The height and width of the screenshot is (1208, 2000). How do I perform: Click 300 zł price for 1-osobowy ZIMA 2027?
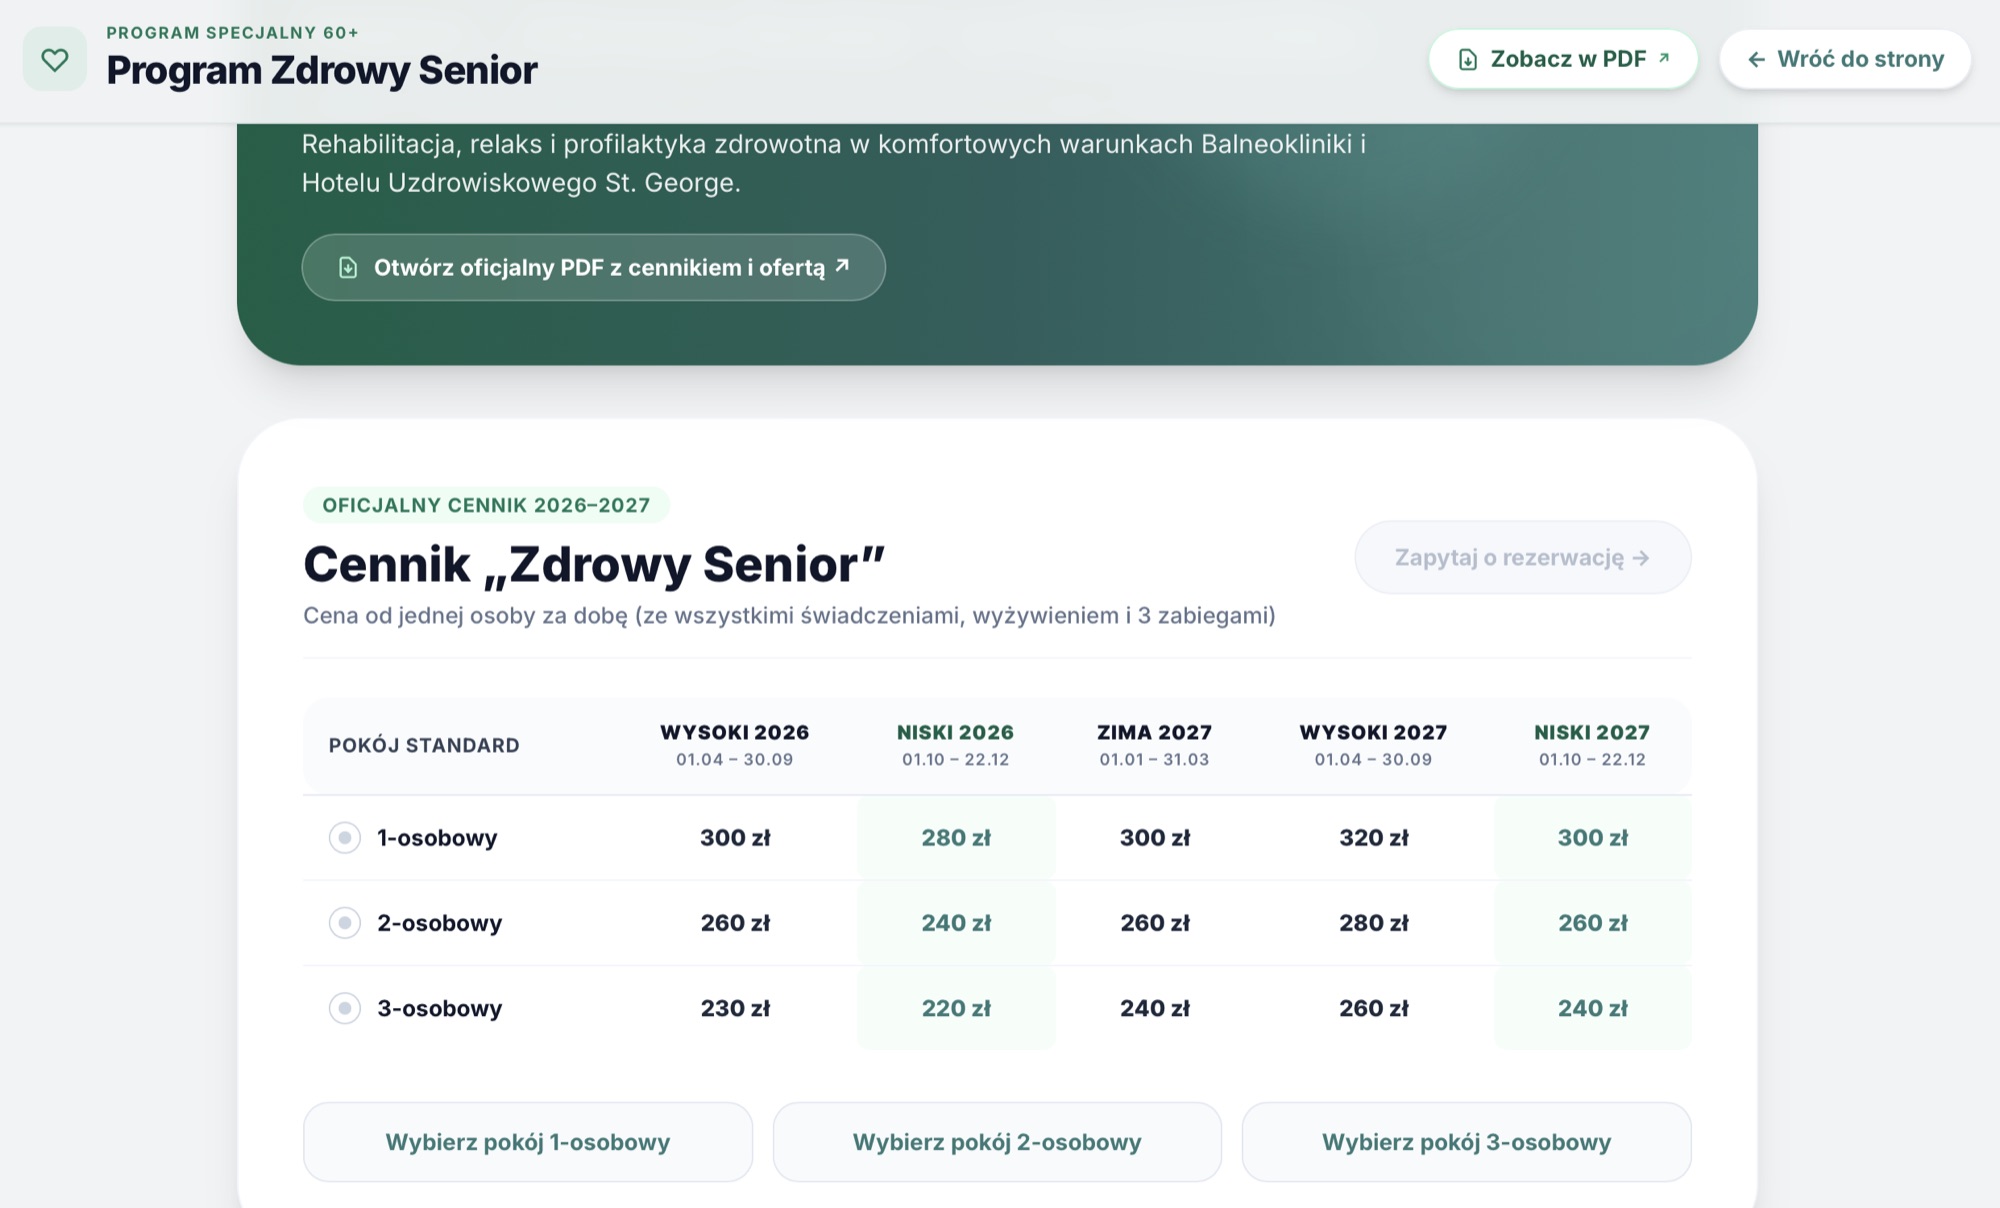1155,837
